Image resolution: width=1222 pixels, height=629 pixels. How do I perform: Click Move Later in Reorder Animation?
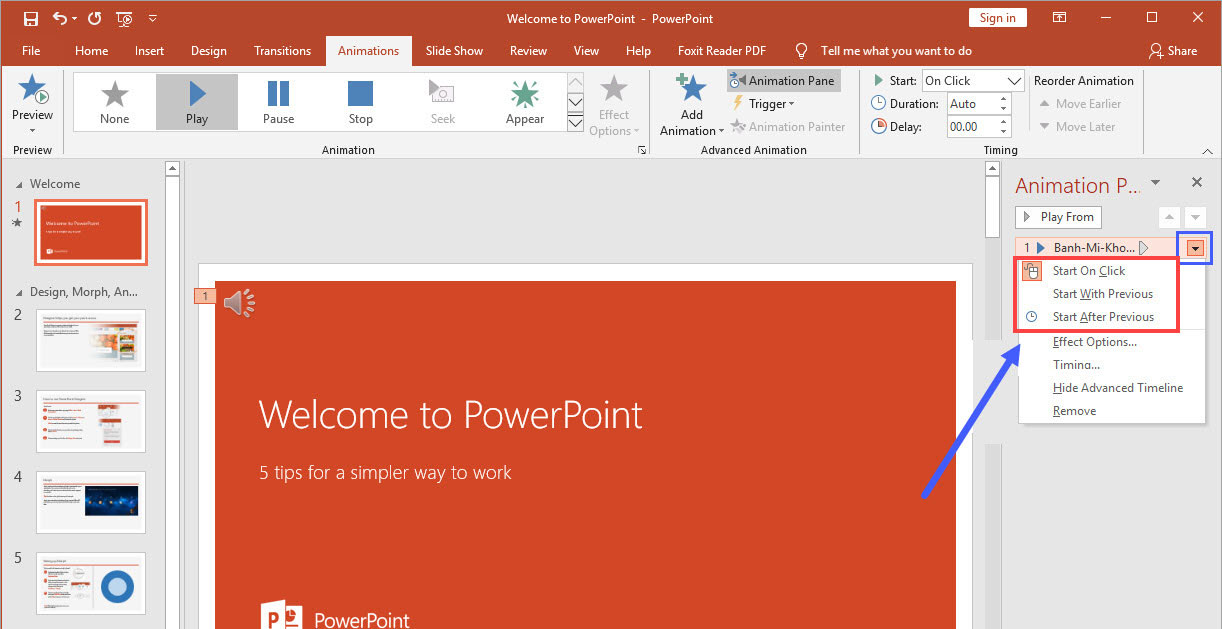[x=1077, y=127]
